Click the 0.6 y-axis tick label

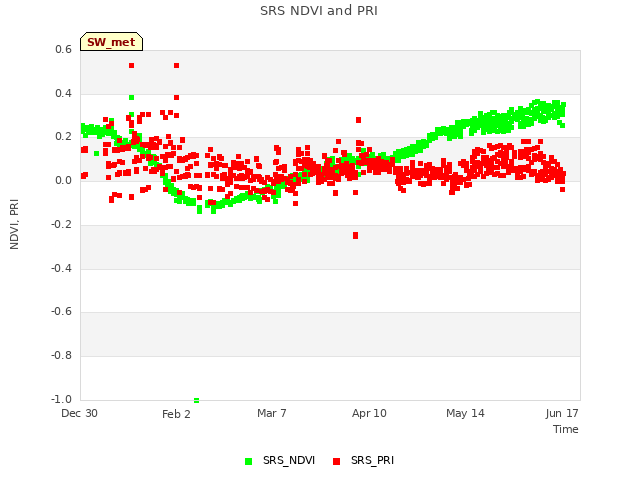coord(63,49)
